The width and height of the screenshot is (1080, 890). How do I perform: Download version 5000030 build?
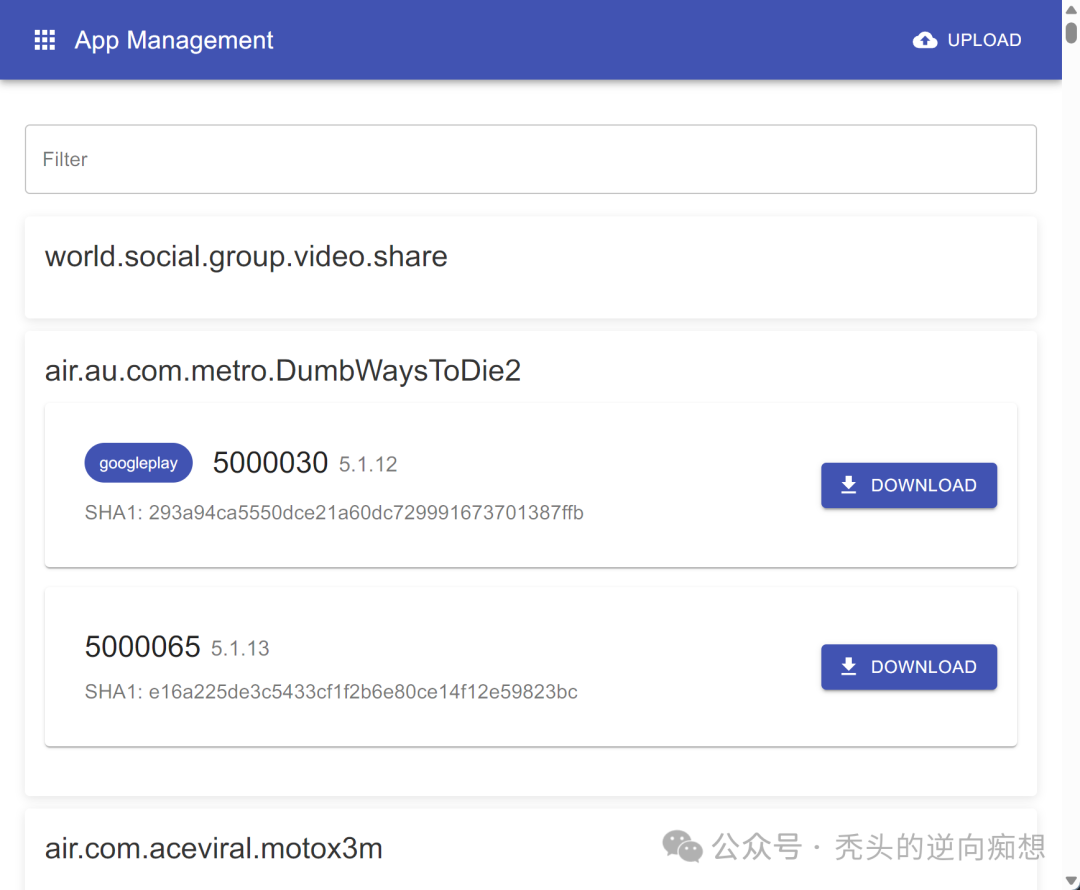[x=908, y=486]
